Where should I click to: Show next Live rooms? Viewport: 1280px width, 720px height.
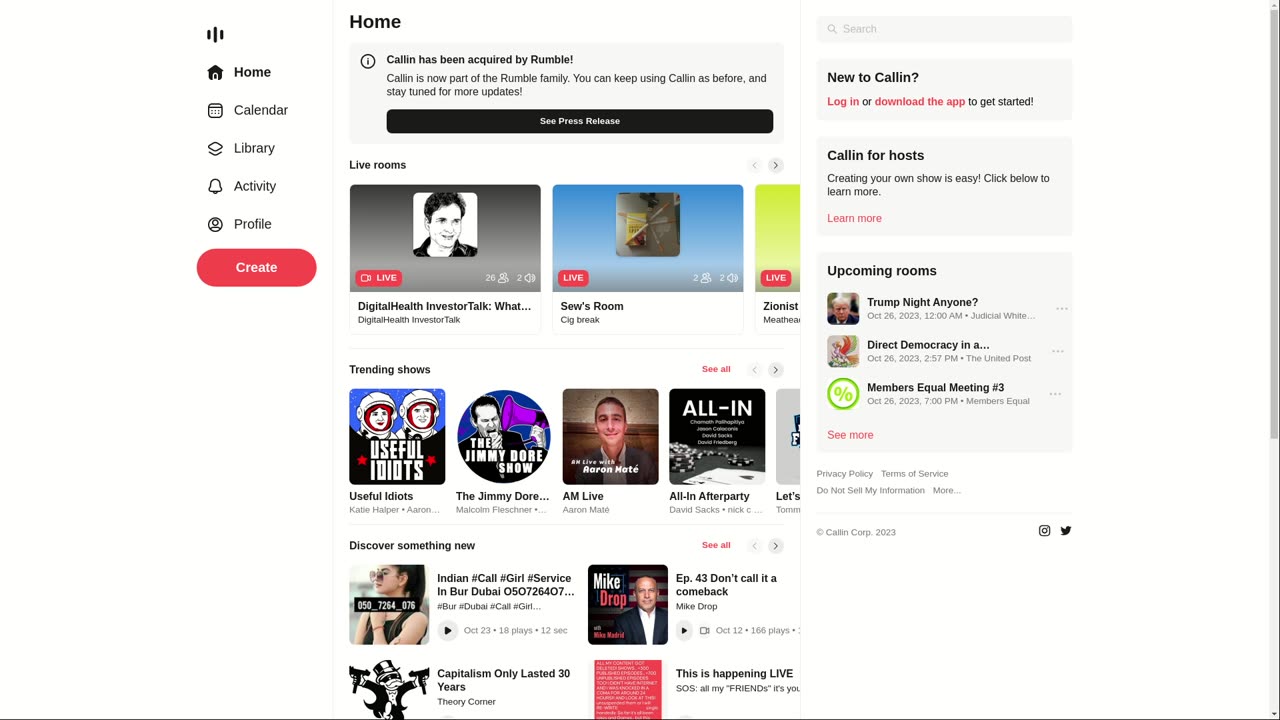775,165
